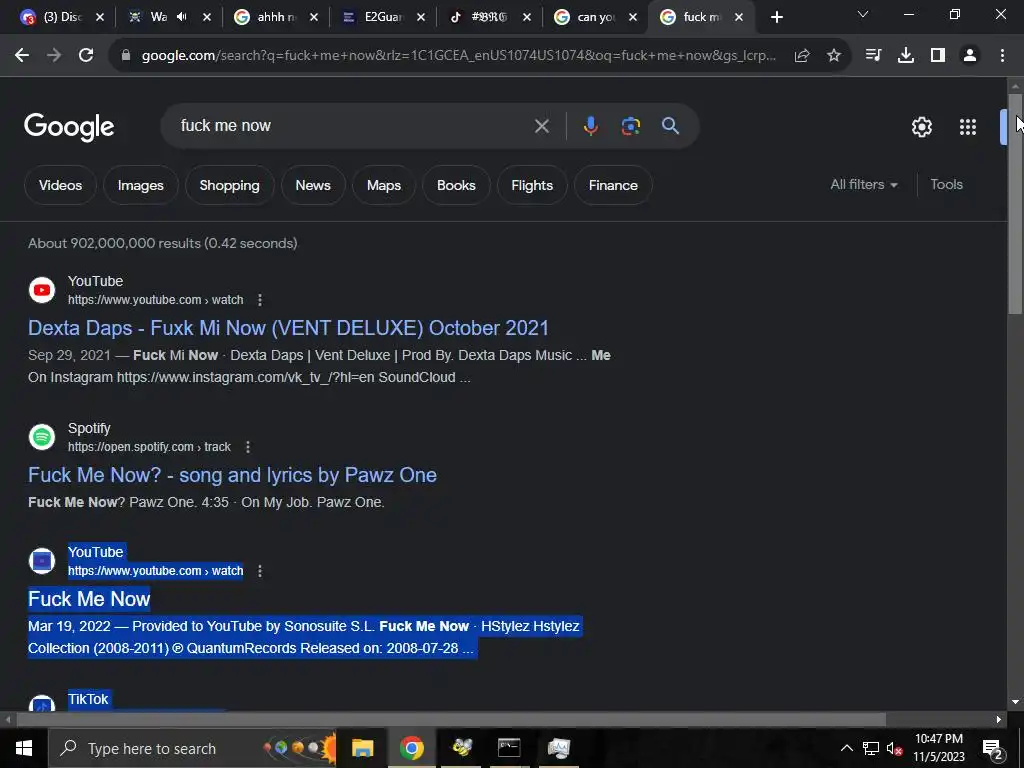1024x768 pixels.
Task: Show hidden system tray icons
Action: (x=846, y=748)
